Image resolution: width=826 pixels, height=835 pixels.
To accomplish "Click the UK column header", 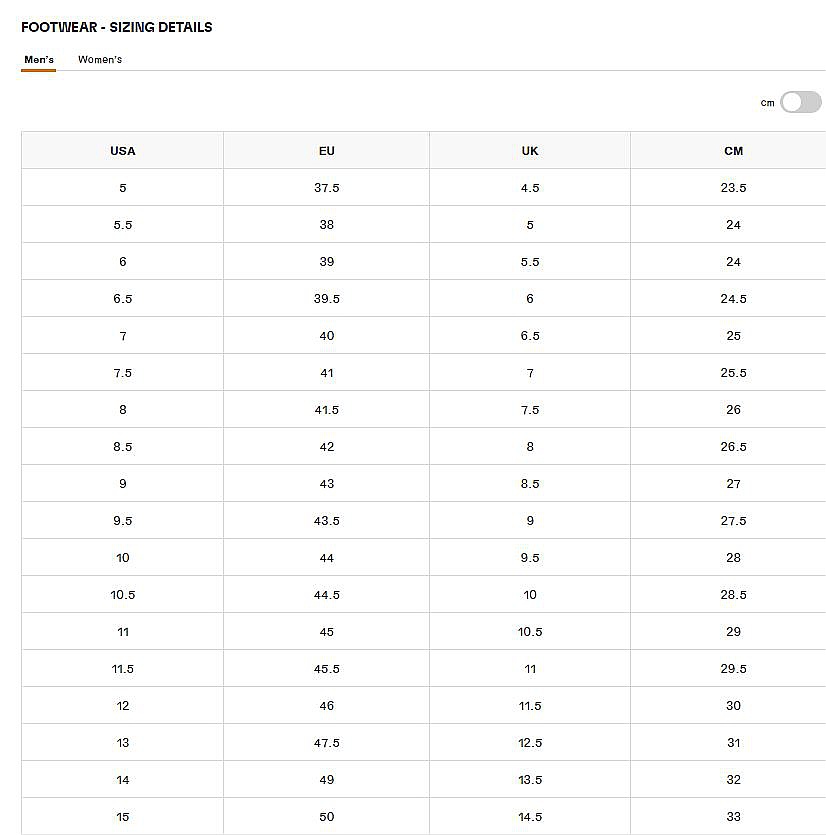I will (x=530, y=151).
